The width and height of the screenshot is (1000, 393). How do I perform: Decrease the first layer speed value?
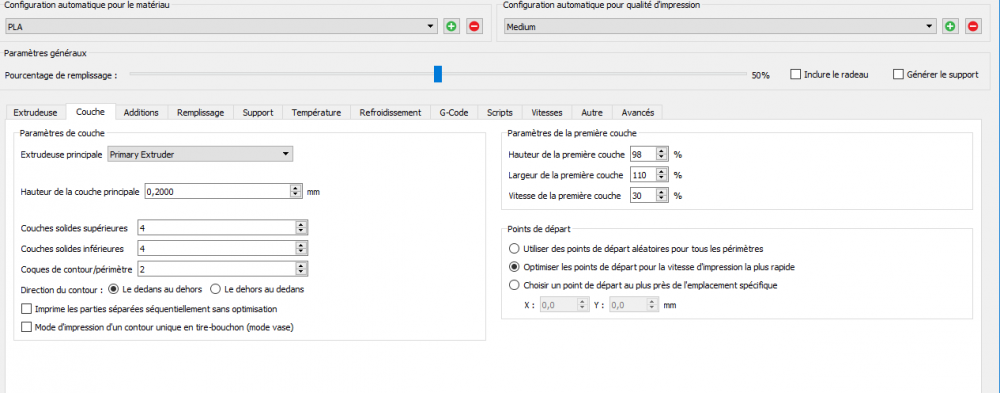tap(662, 199)
